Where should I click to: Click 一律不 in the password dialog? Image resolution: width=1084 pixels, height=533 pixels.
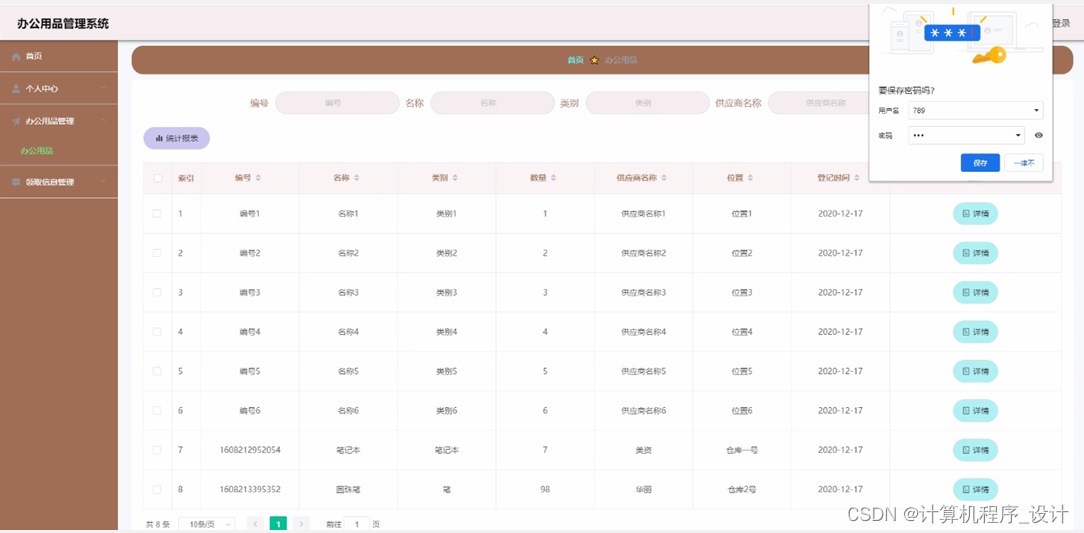(x=1024, y=162)
